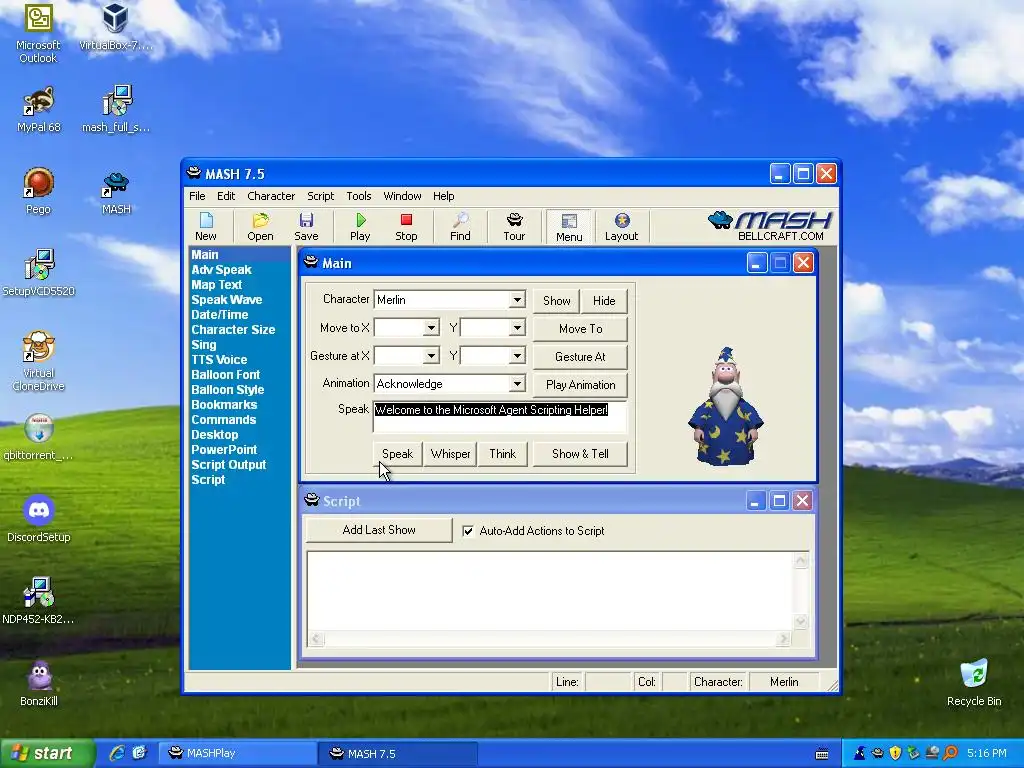Select the qbittorrent installer desktop icon
Screen dimensions: 1024x768
pyautogui.click(x=38, y=437)
